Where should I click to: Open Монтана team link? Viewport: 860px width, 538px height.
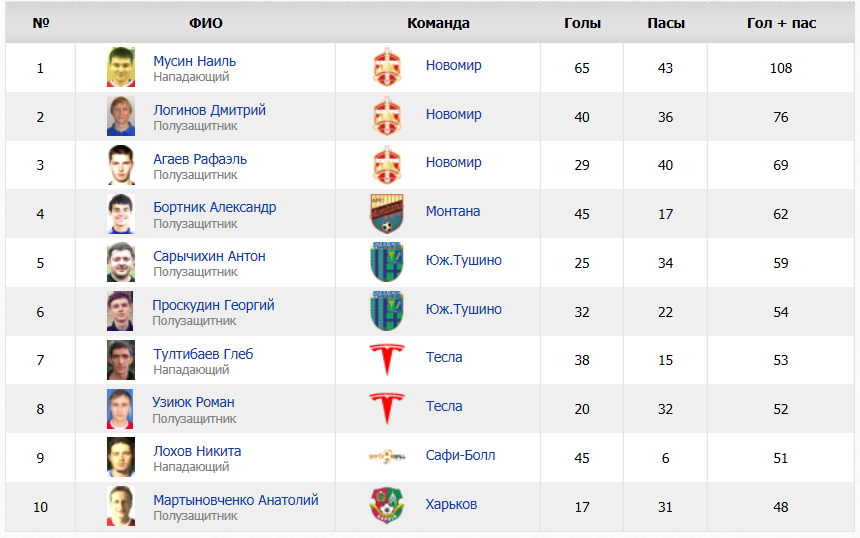tap(453, 211)
